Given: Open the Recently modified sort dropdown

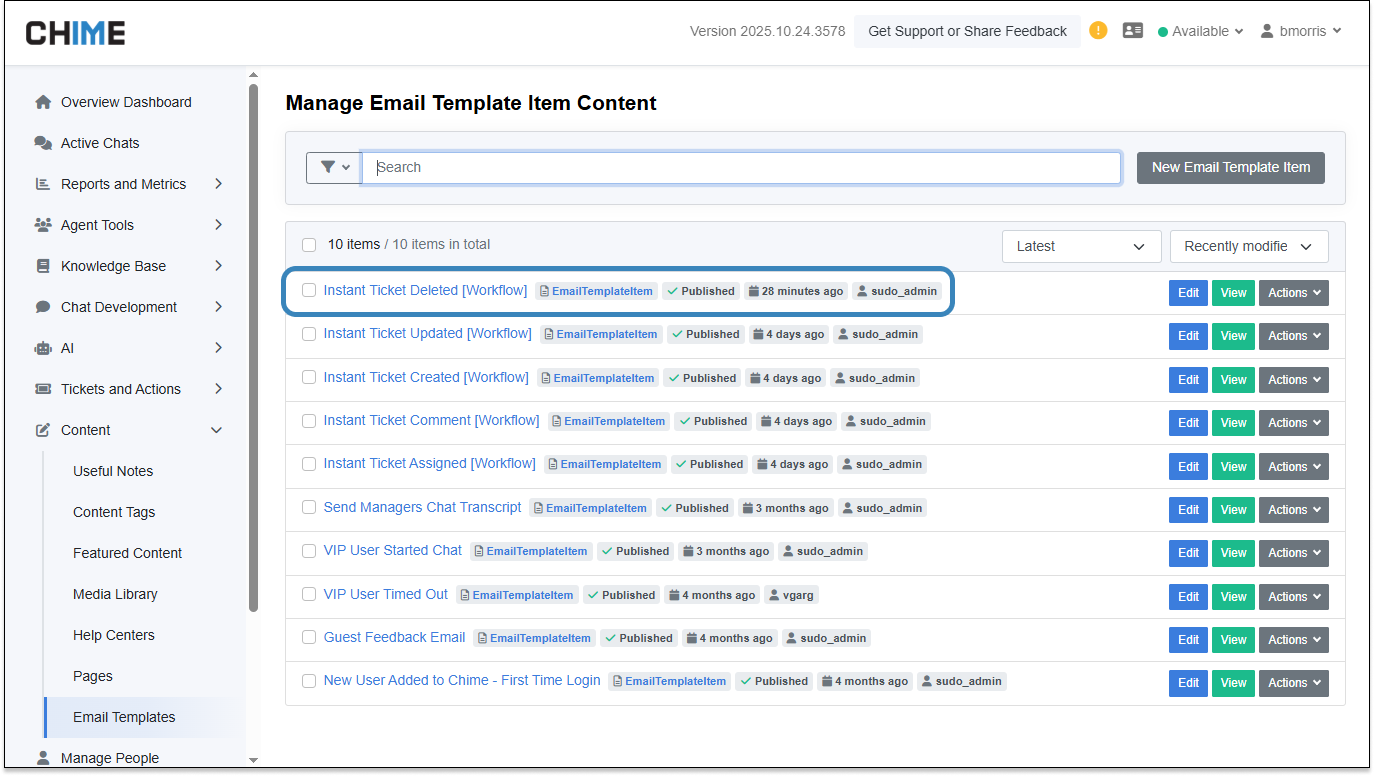Looking at the screenshot, I should click(x=1248, y=246).
